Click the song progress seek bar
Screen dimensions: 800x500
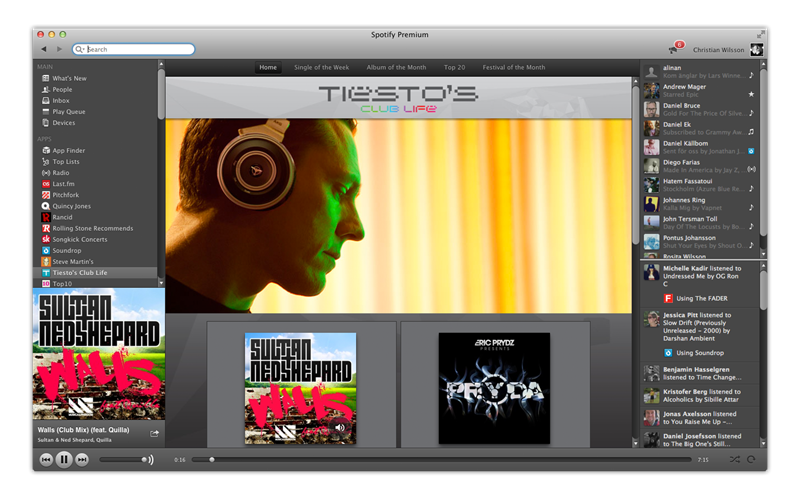(x=440, y=459)
